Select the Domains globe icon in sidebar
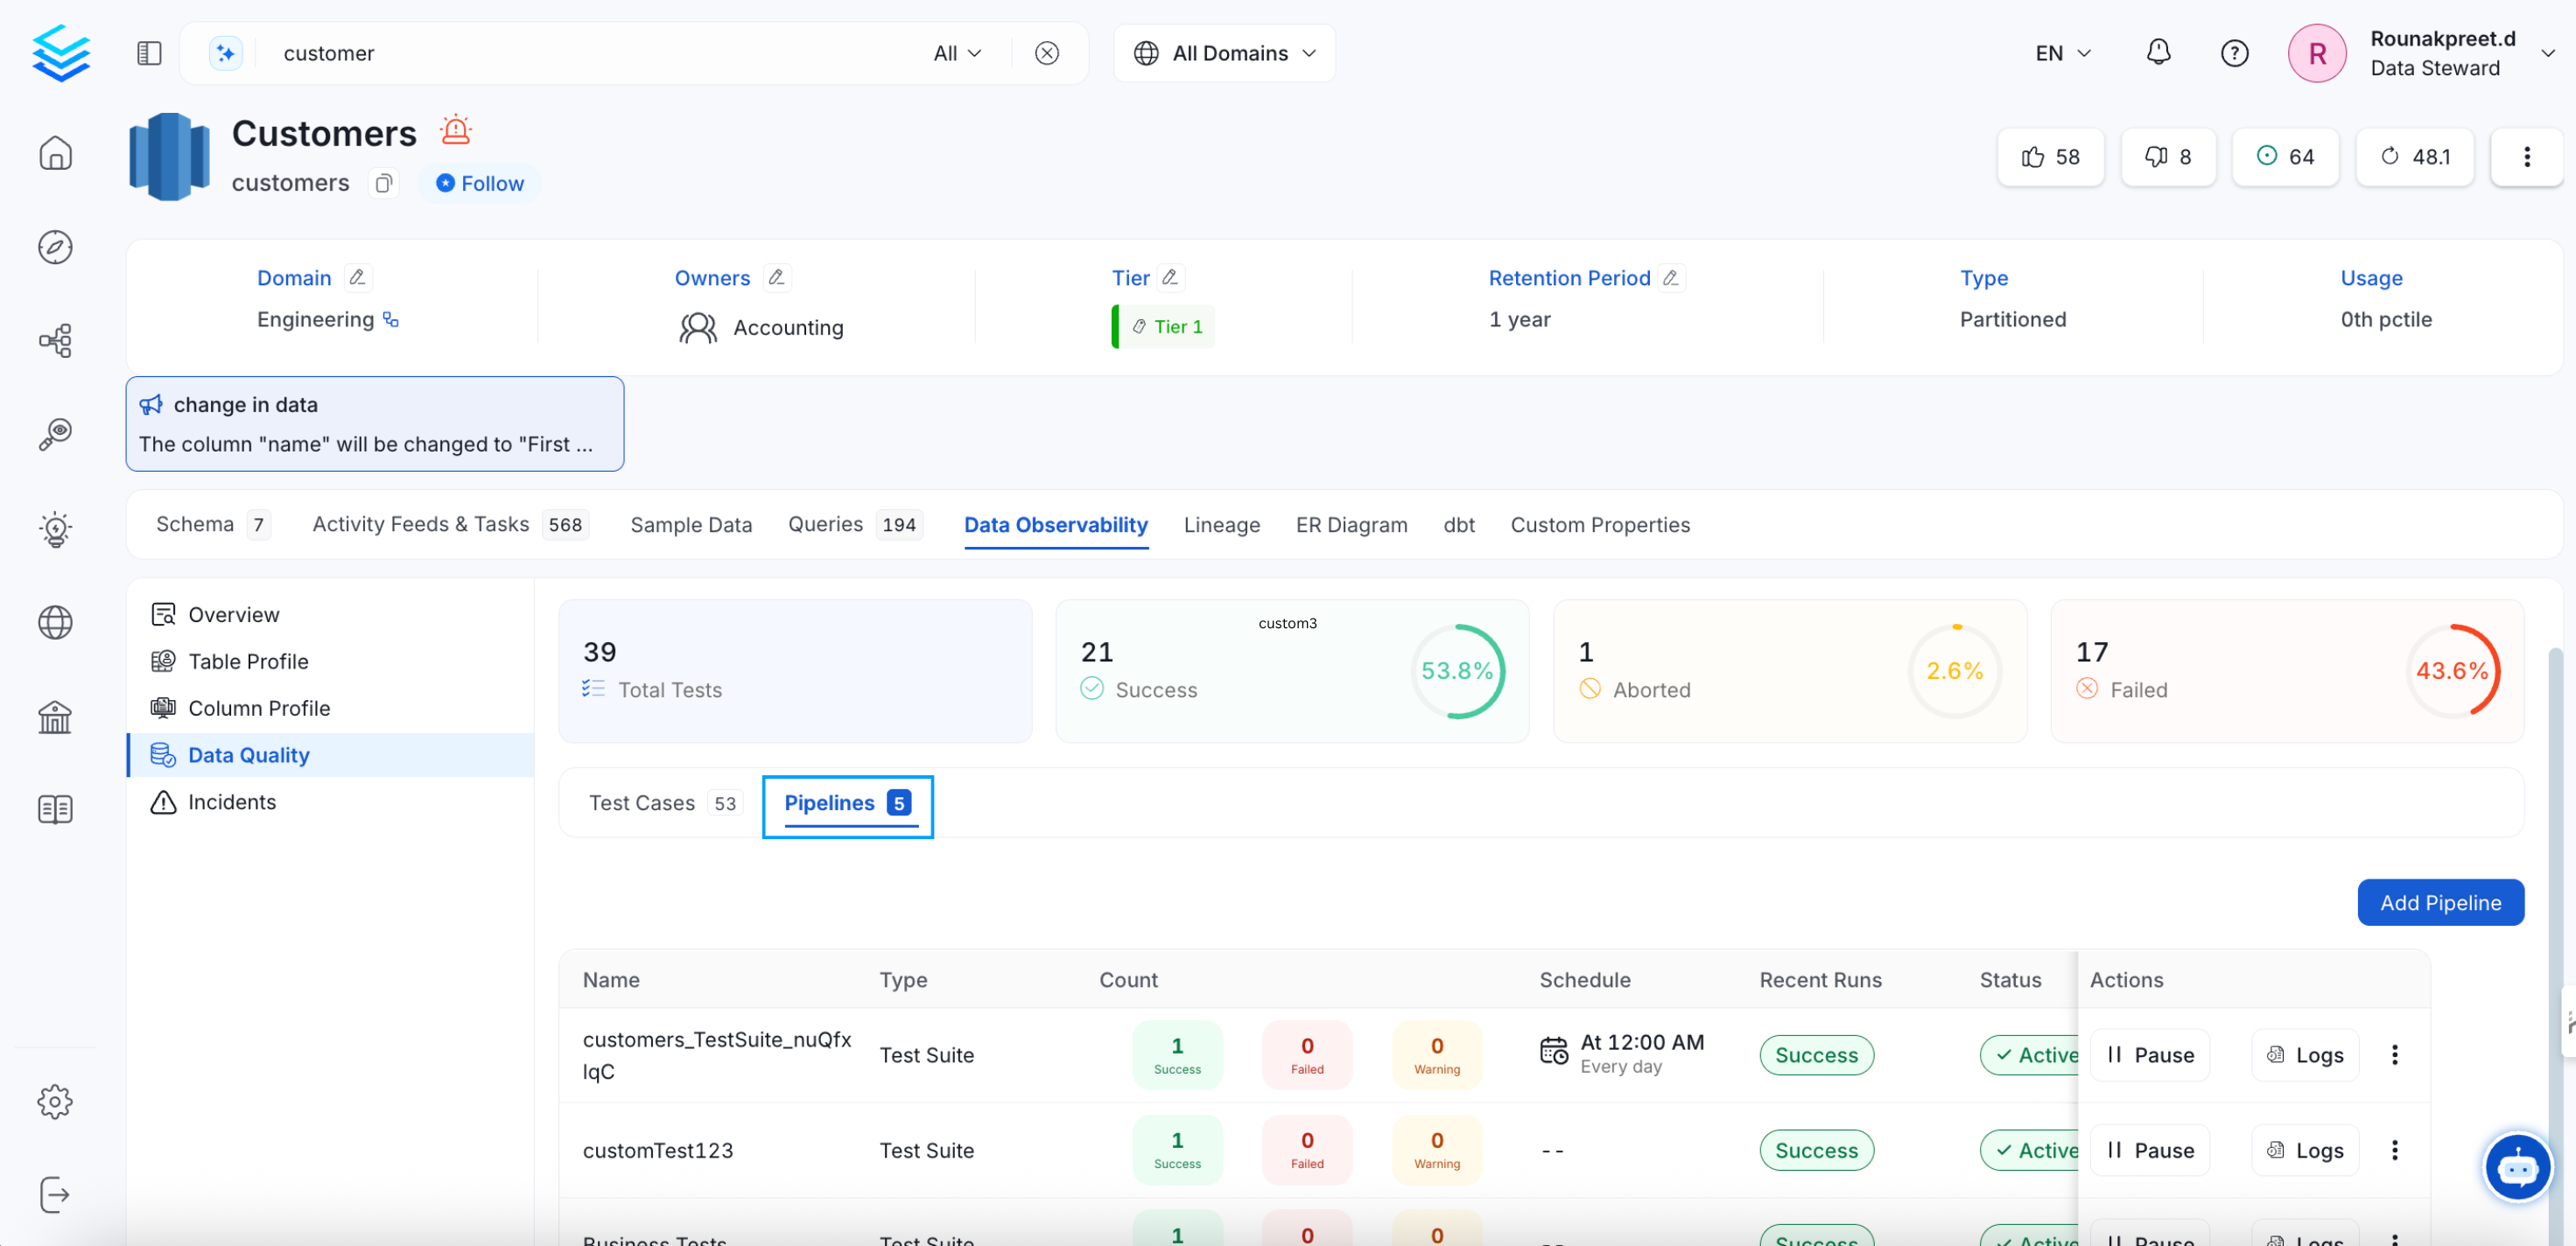 coord(55,621)
